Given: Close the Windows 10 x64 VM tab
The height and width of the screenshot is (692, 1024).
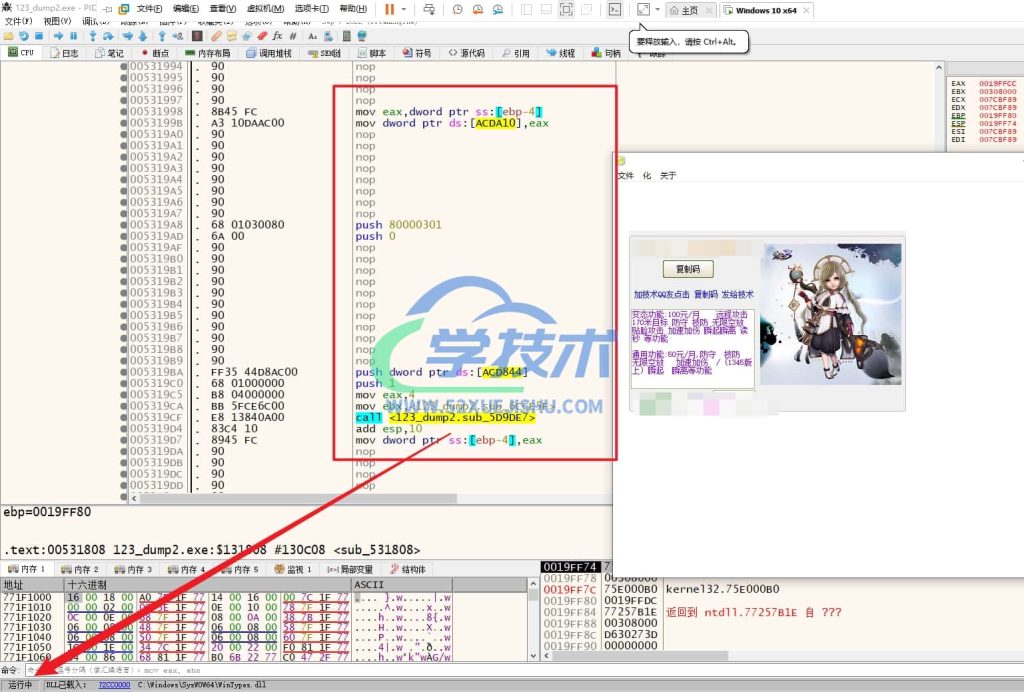Looking at the screenshot, I should click(808, 10).
